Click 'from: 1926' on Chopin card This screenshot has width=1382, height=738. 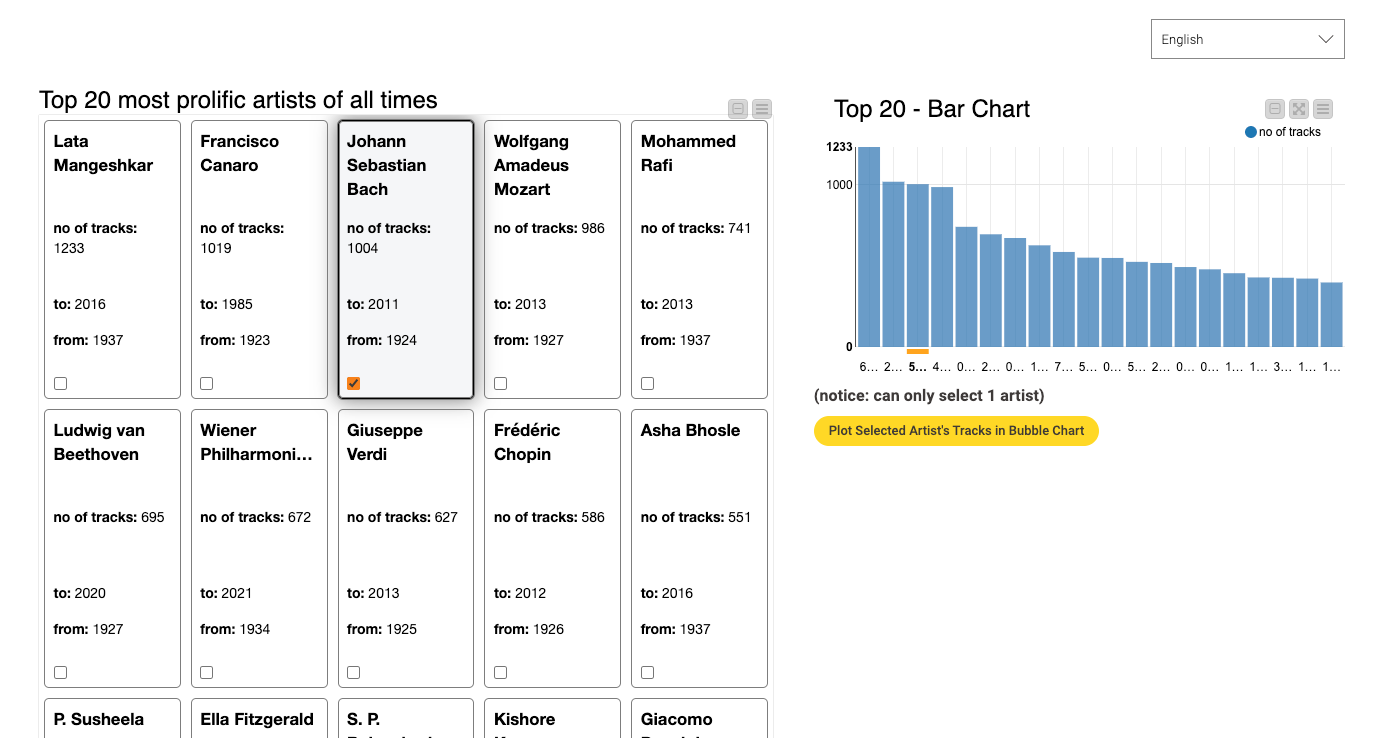pos(529,629)
